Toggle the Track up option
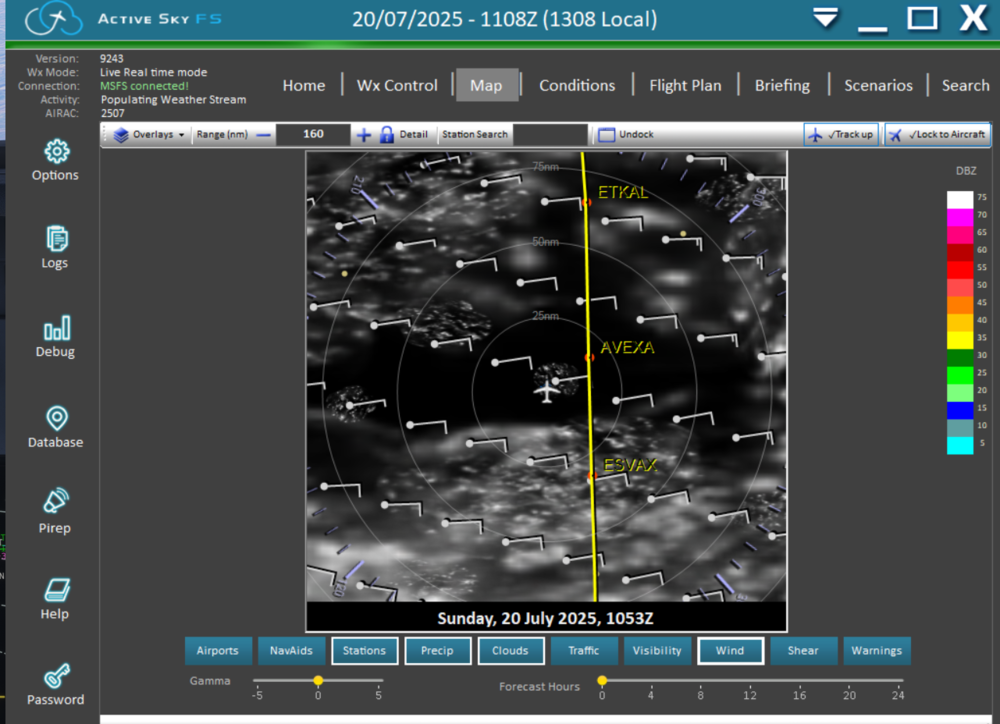The height and width of the screenshot is (724, 1000). (841, 135)
